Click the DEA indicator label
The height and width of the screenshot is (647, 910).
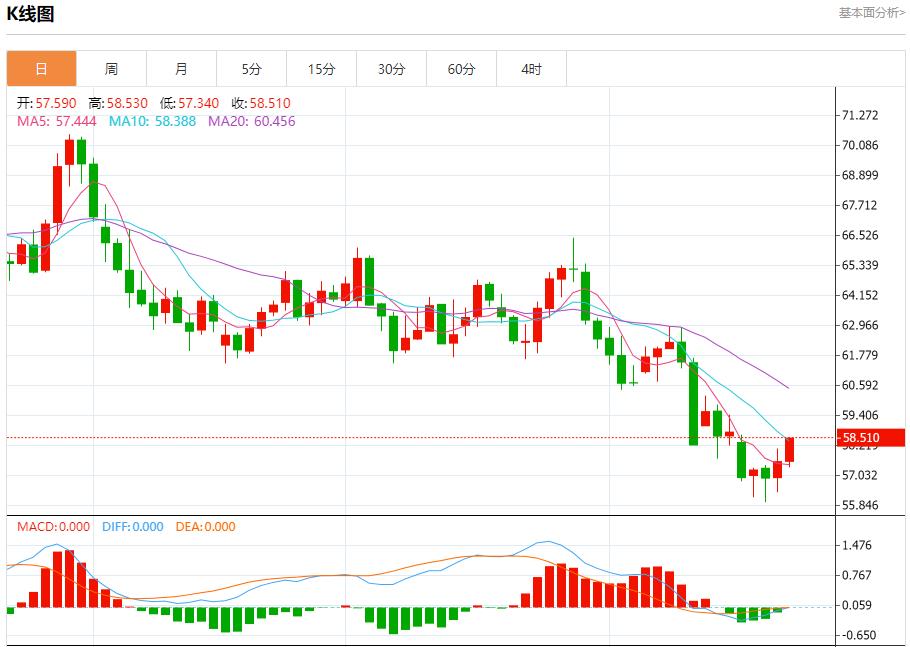tap(205, 527)
